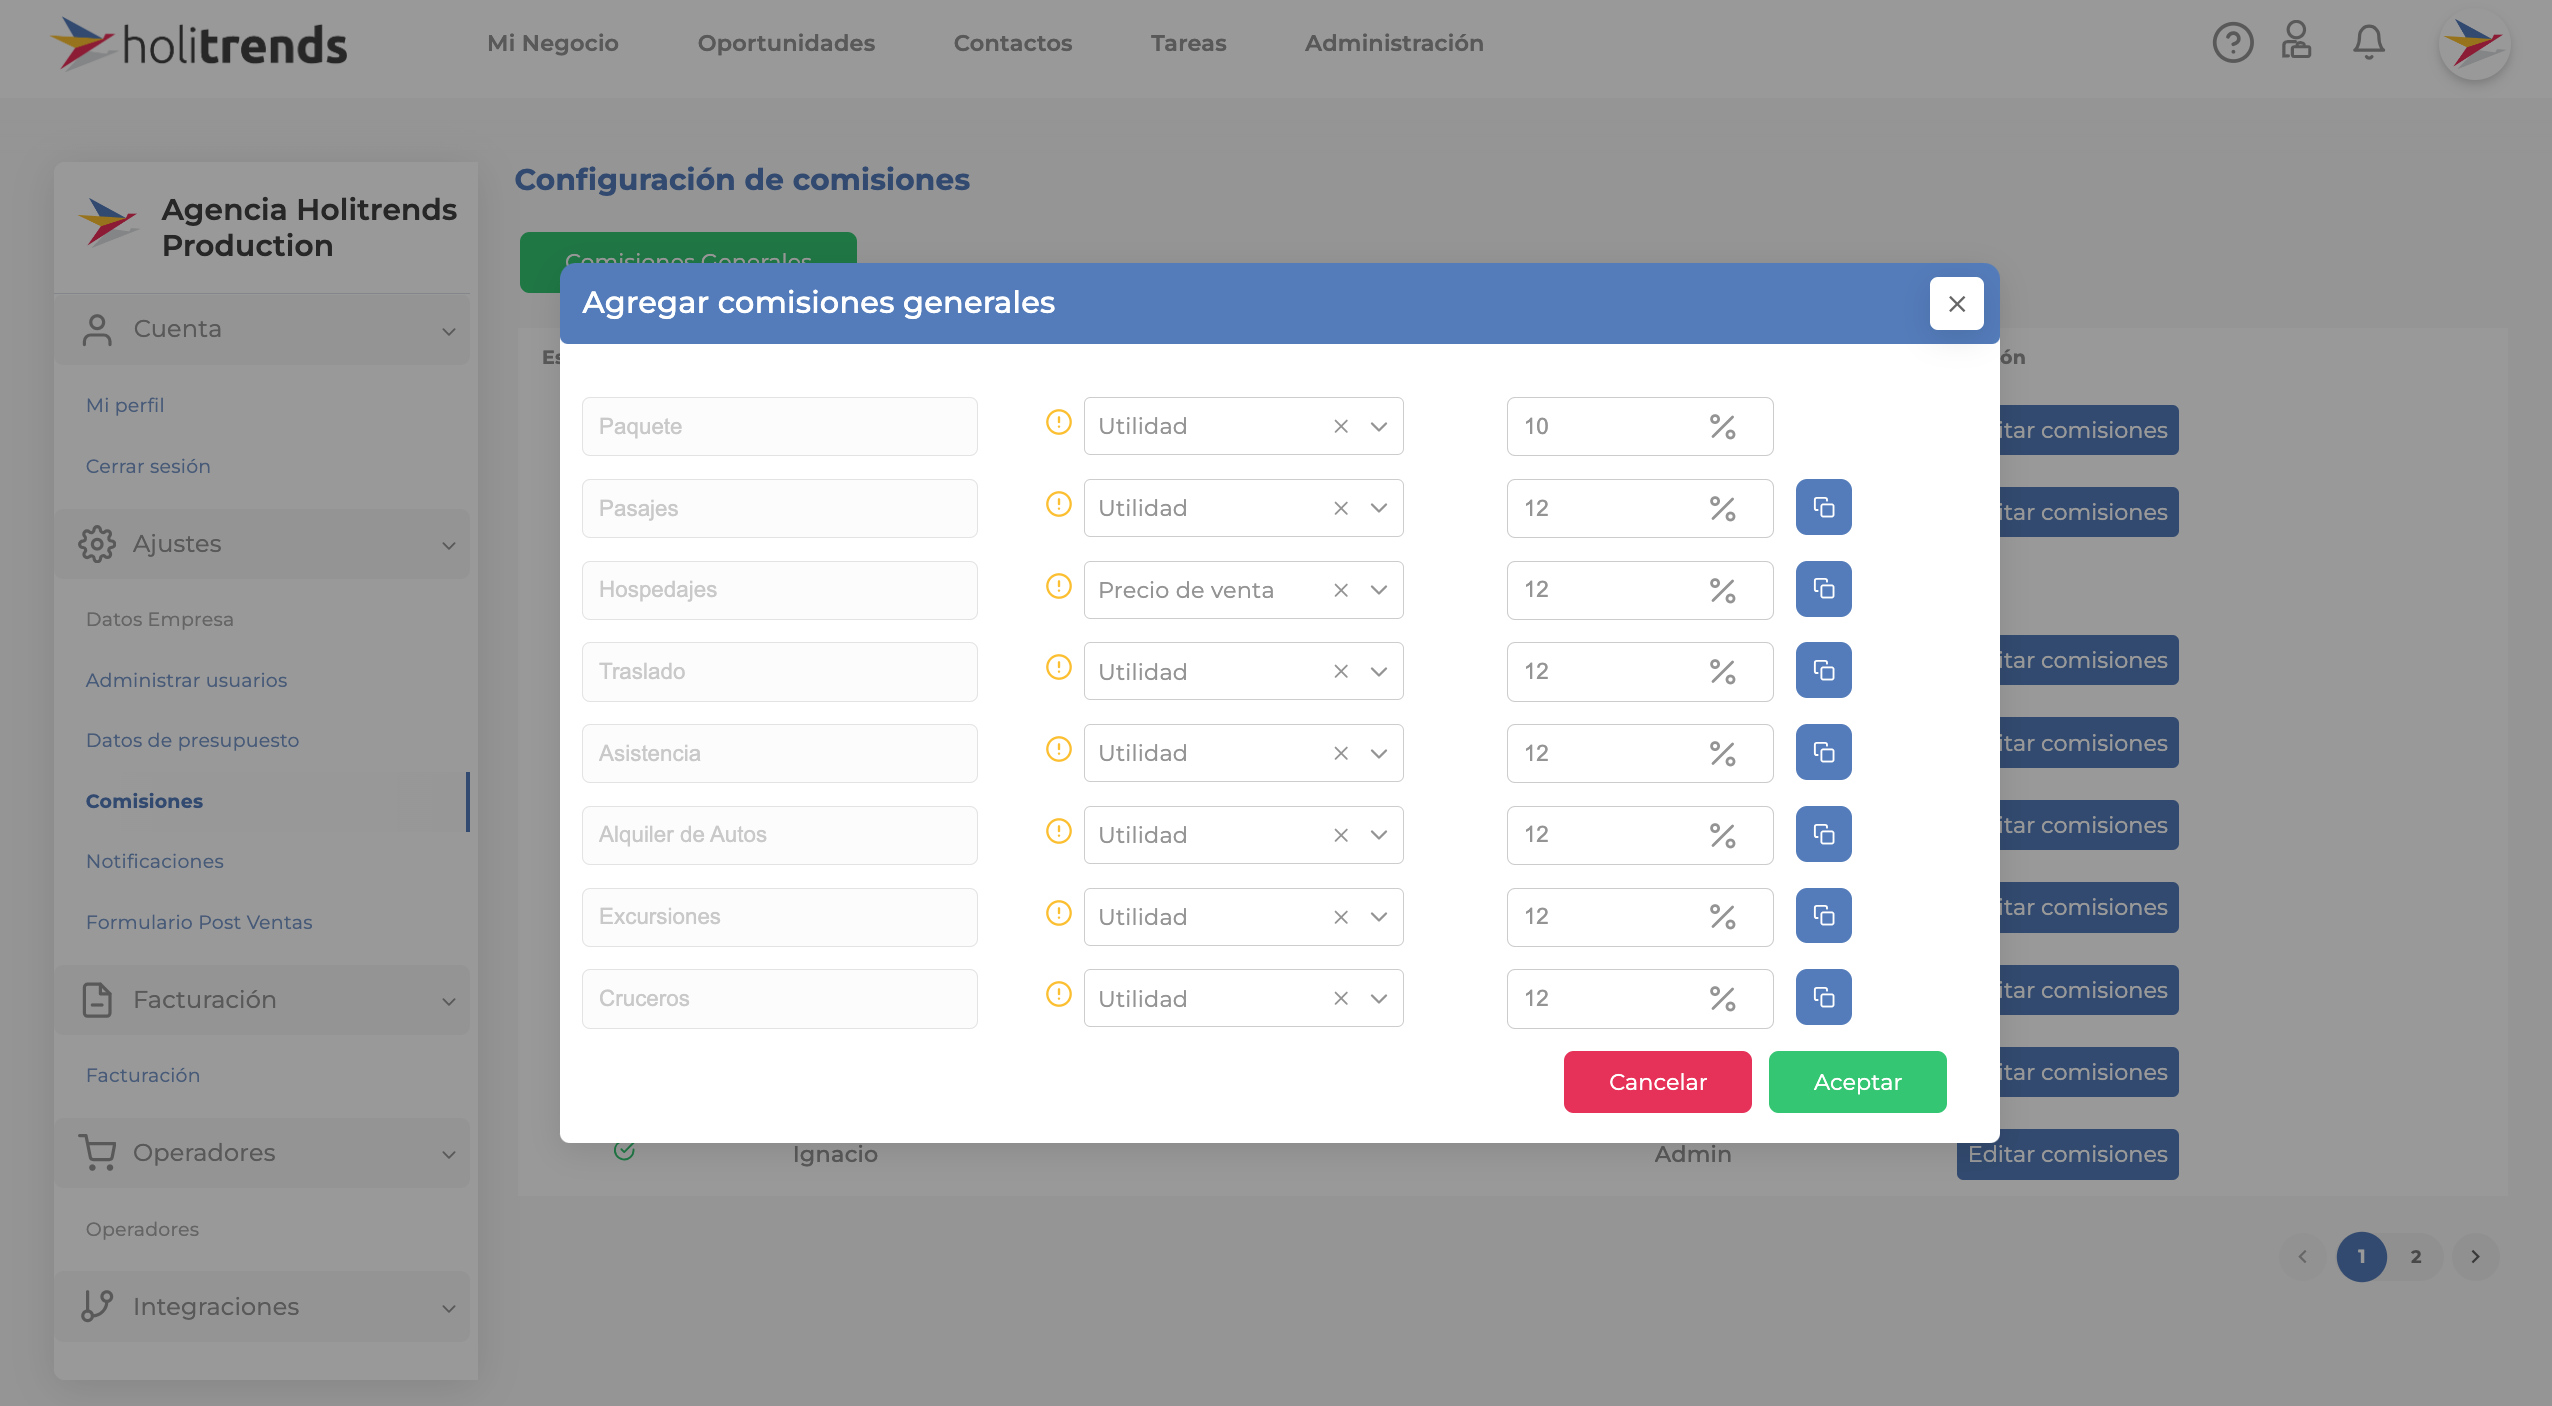Open the Administración menu
2552x1406 pixels.
(1393, 43)
